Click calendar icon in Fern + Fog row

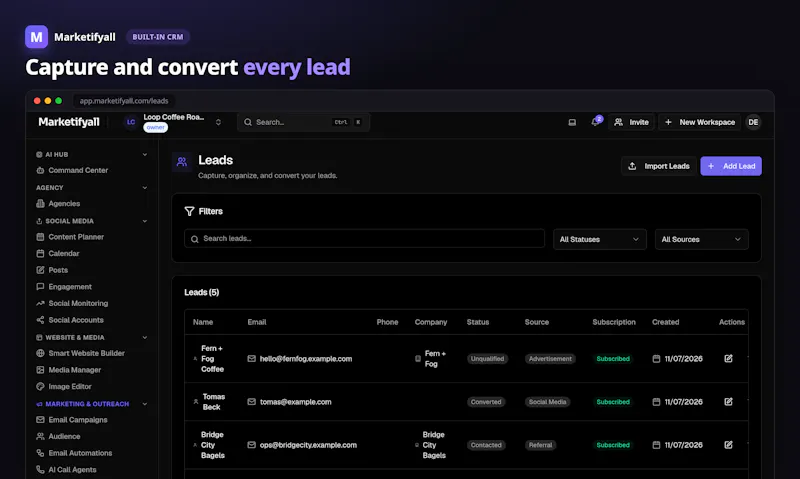tap(656, 359)
